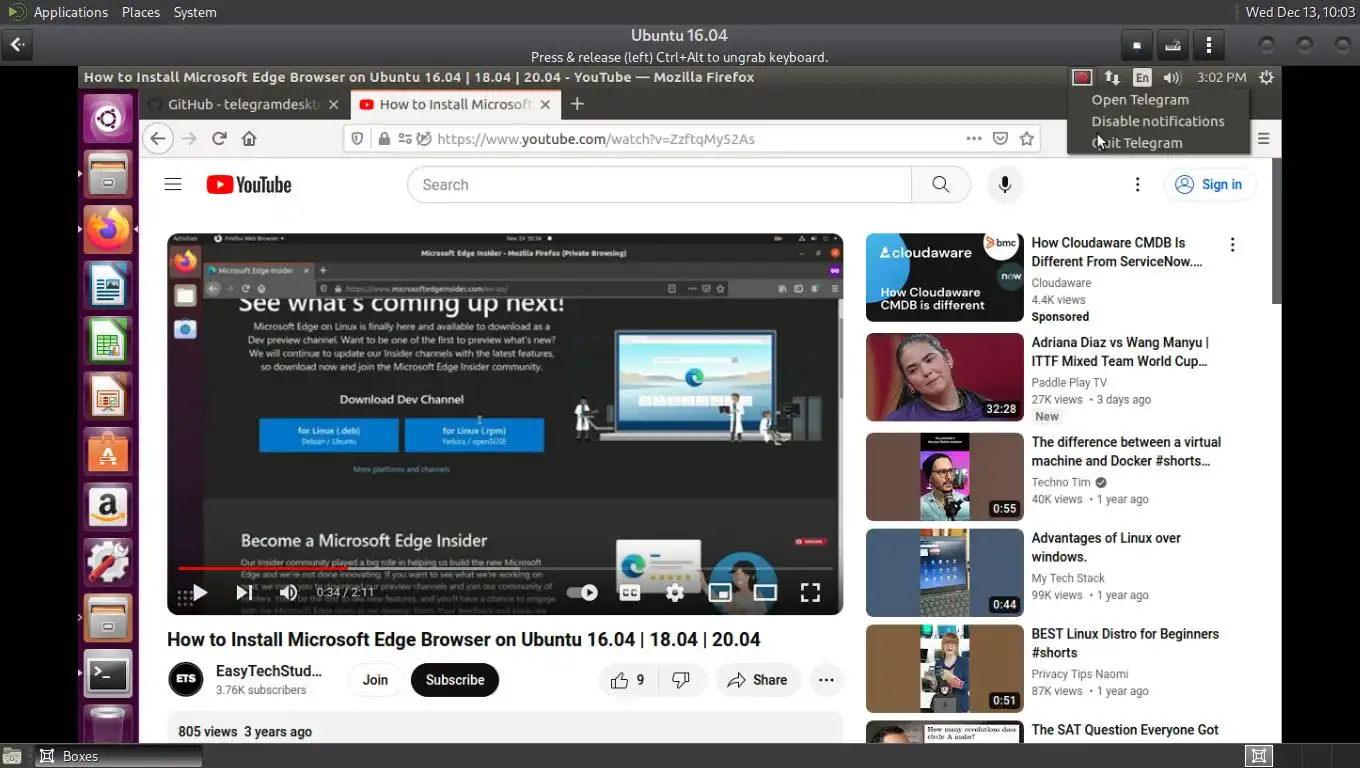Share the video
Screen dimensions: 1360x768
(758, 680)
